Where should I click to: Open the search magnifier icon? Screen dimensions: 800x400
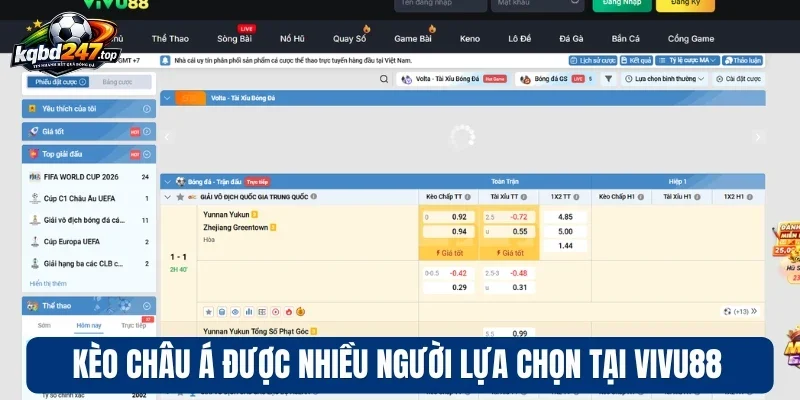[x=384, y=79]
